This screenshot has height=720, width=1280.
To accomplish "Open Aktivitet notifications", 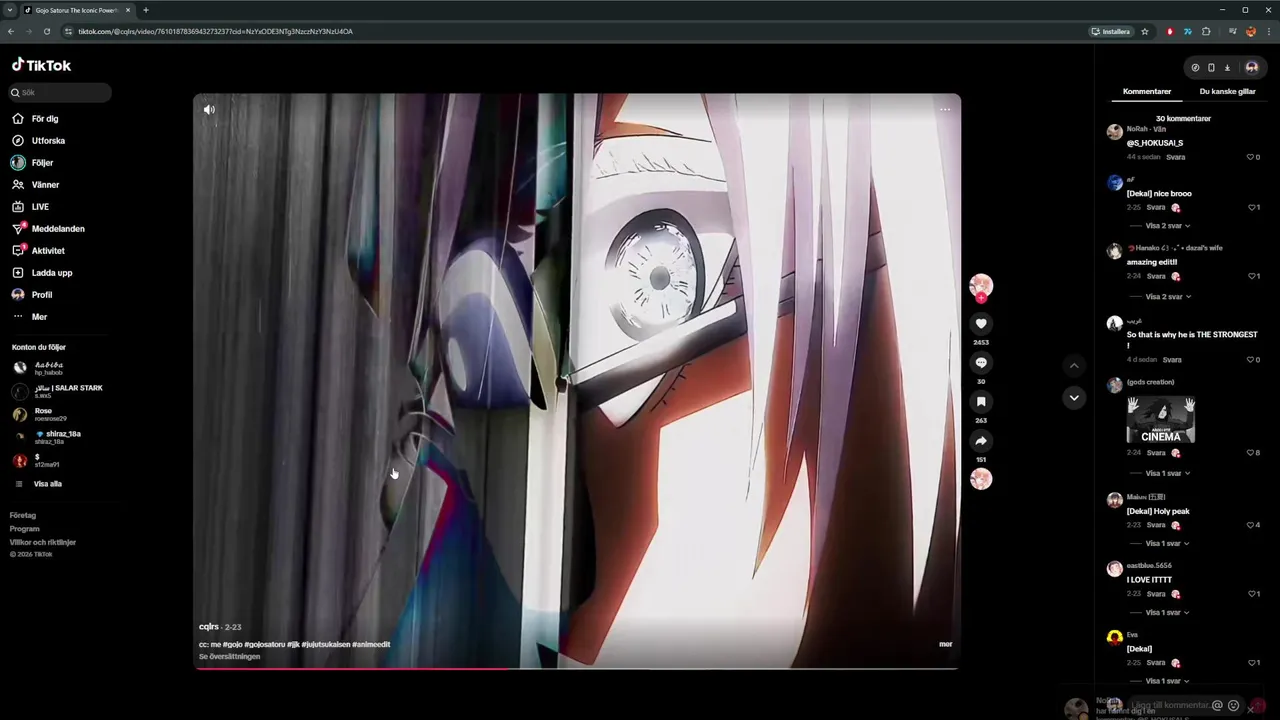I will click(x=38, y=251).
